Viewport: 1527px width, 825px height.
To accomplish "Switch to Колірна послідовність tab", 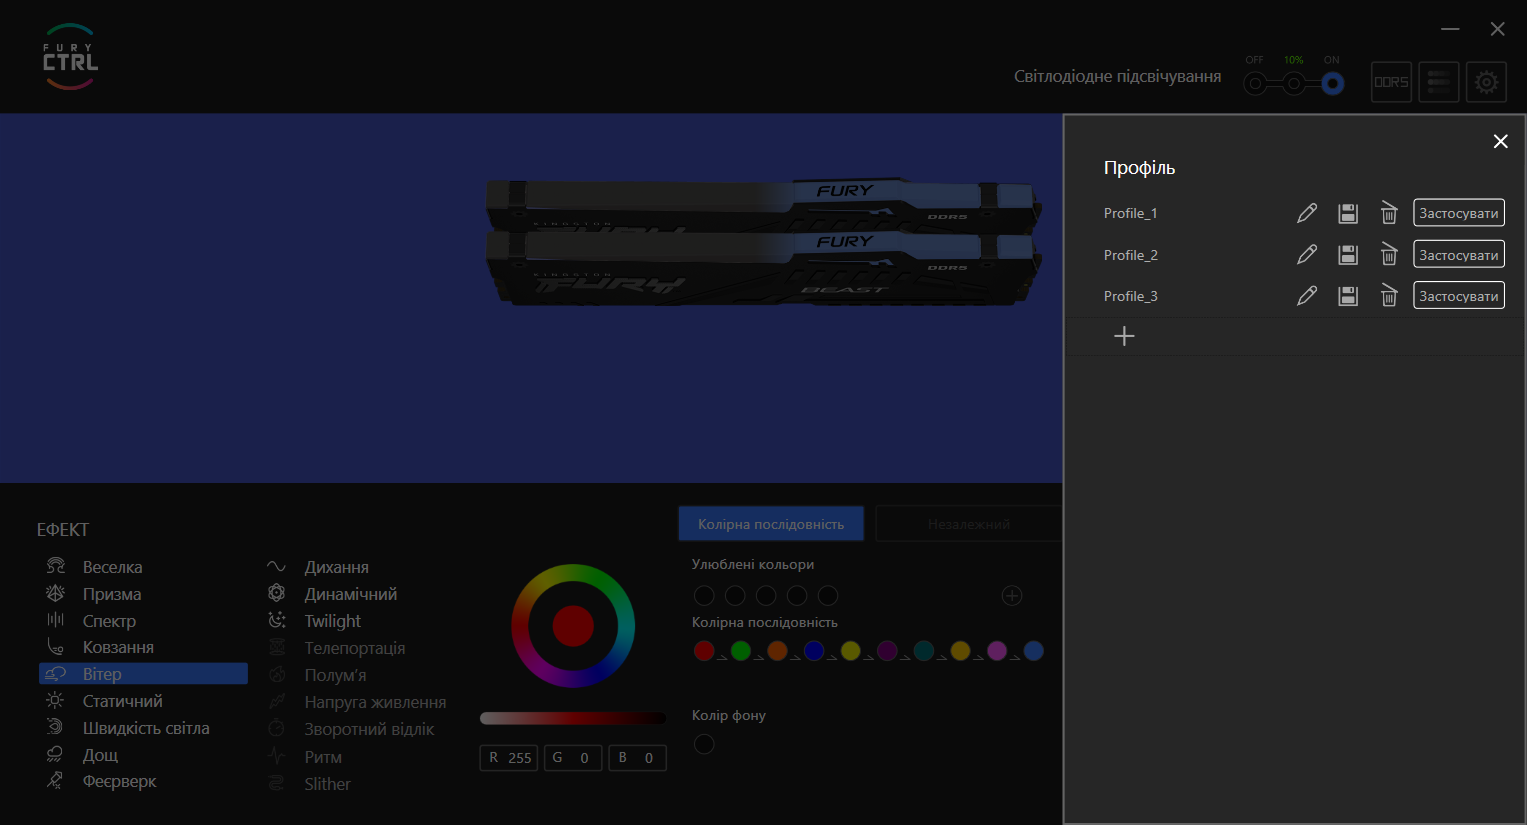I will coord(771,524).
